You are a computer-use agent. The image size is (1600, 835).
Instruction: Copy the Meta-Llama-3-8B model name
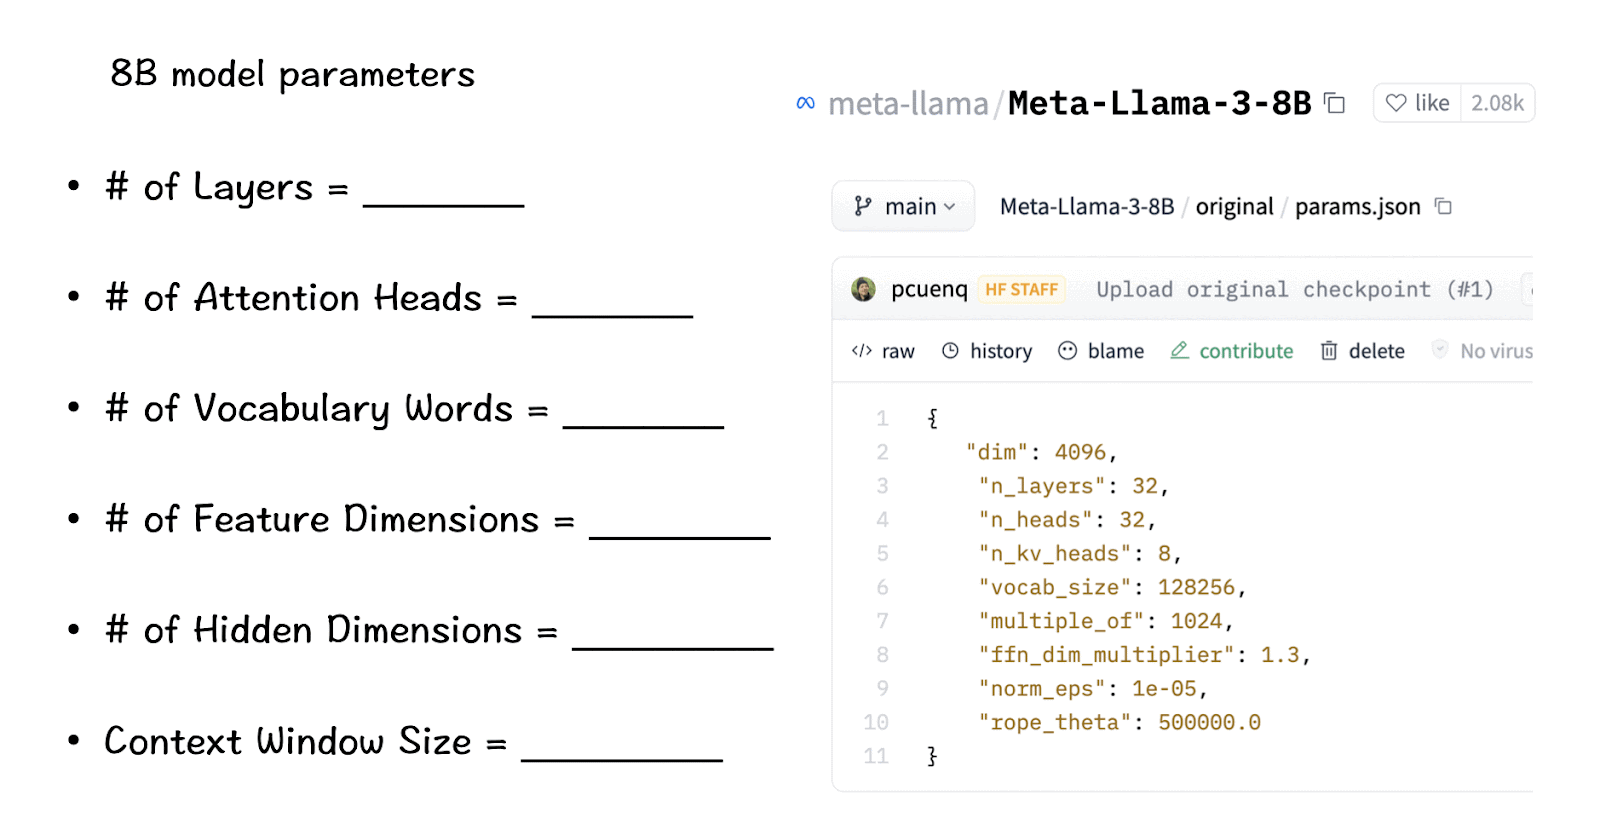pyautogui.click(x=1334, y=103)
